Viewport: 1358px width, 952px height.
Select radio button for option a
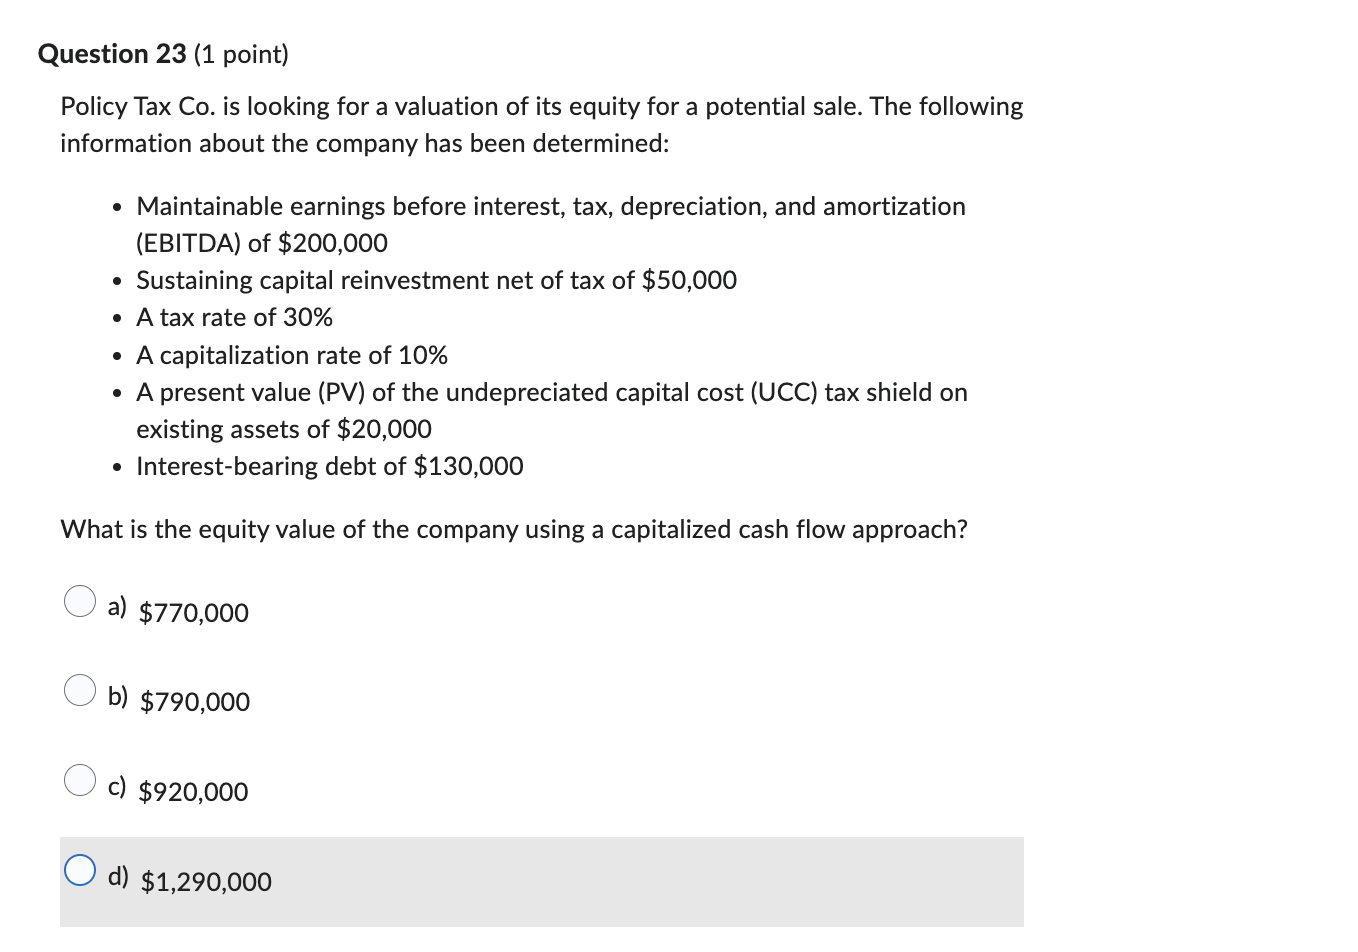pyautogui.click(x=79, y=601)
